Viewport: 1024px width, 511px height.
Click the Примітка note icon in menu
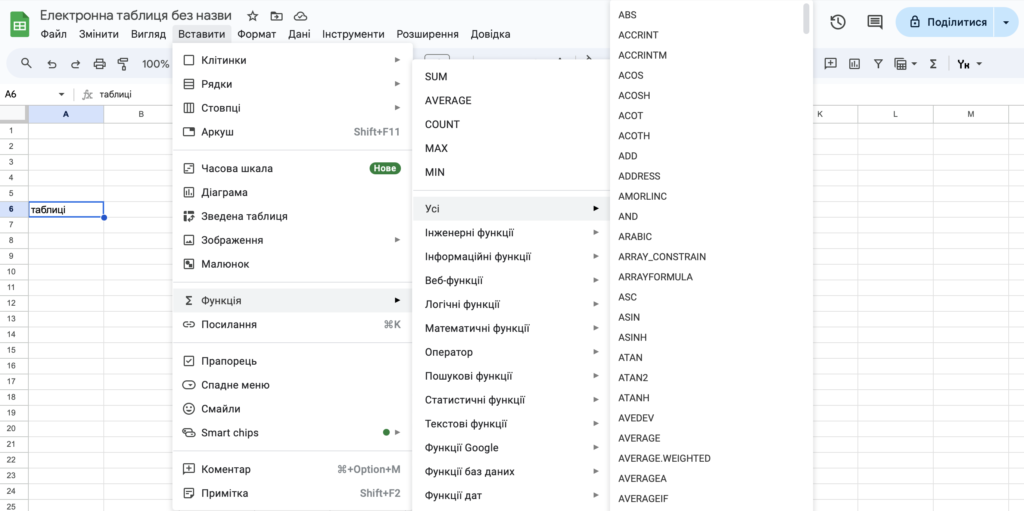(x=189, y=493)
